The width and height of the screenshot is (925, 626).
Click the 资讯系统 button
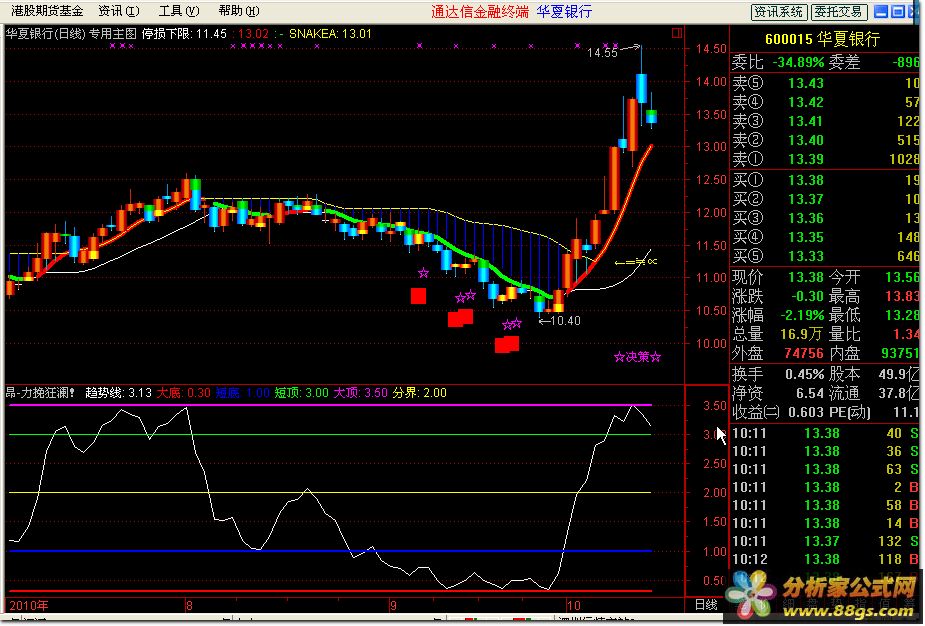(778, 11)
